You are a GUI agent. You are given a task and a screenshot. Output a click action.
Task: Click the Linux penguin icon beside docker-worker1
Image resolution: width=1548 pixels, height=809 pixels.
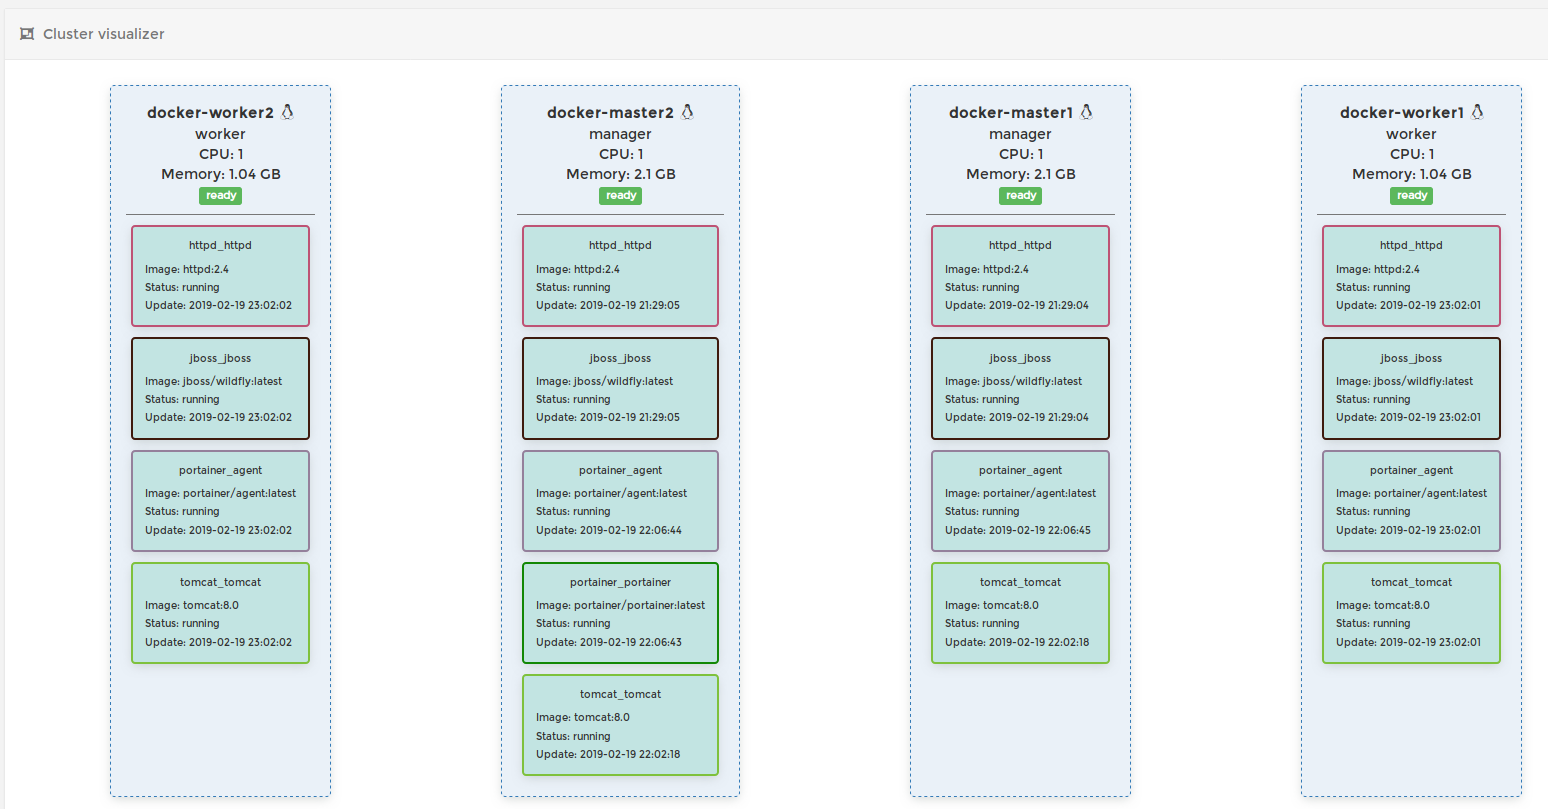1477,112
